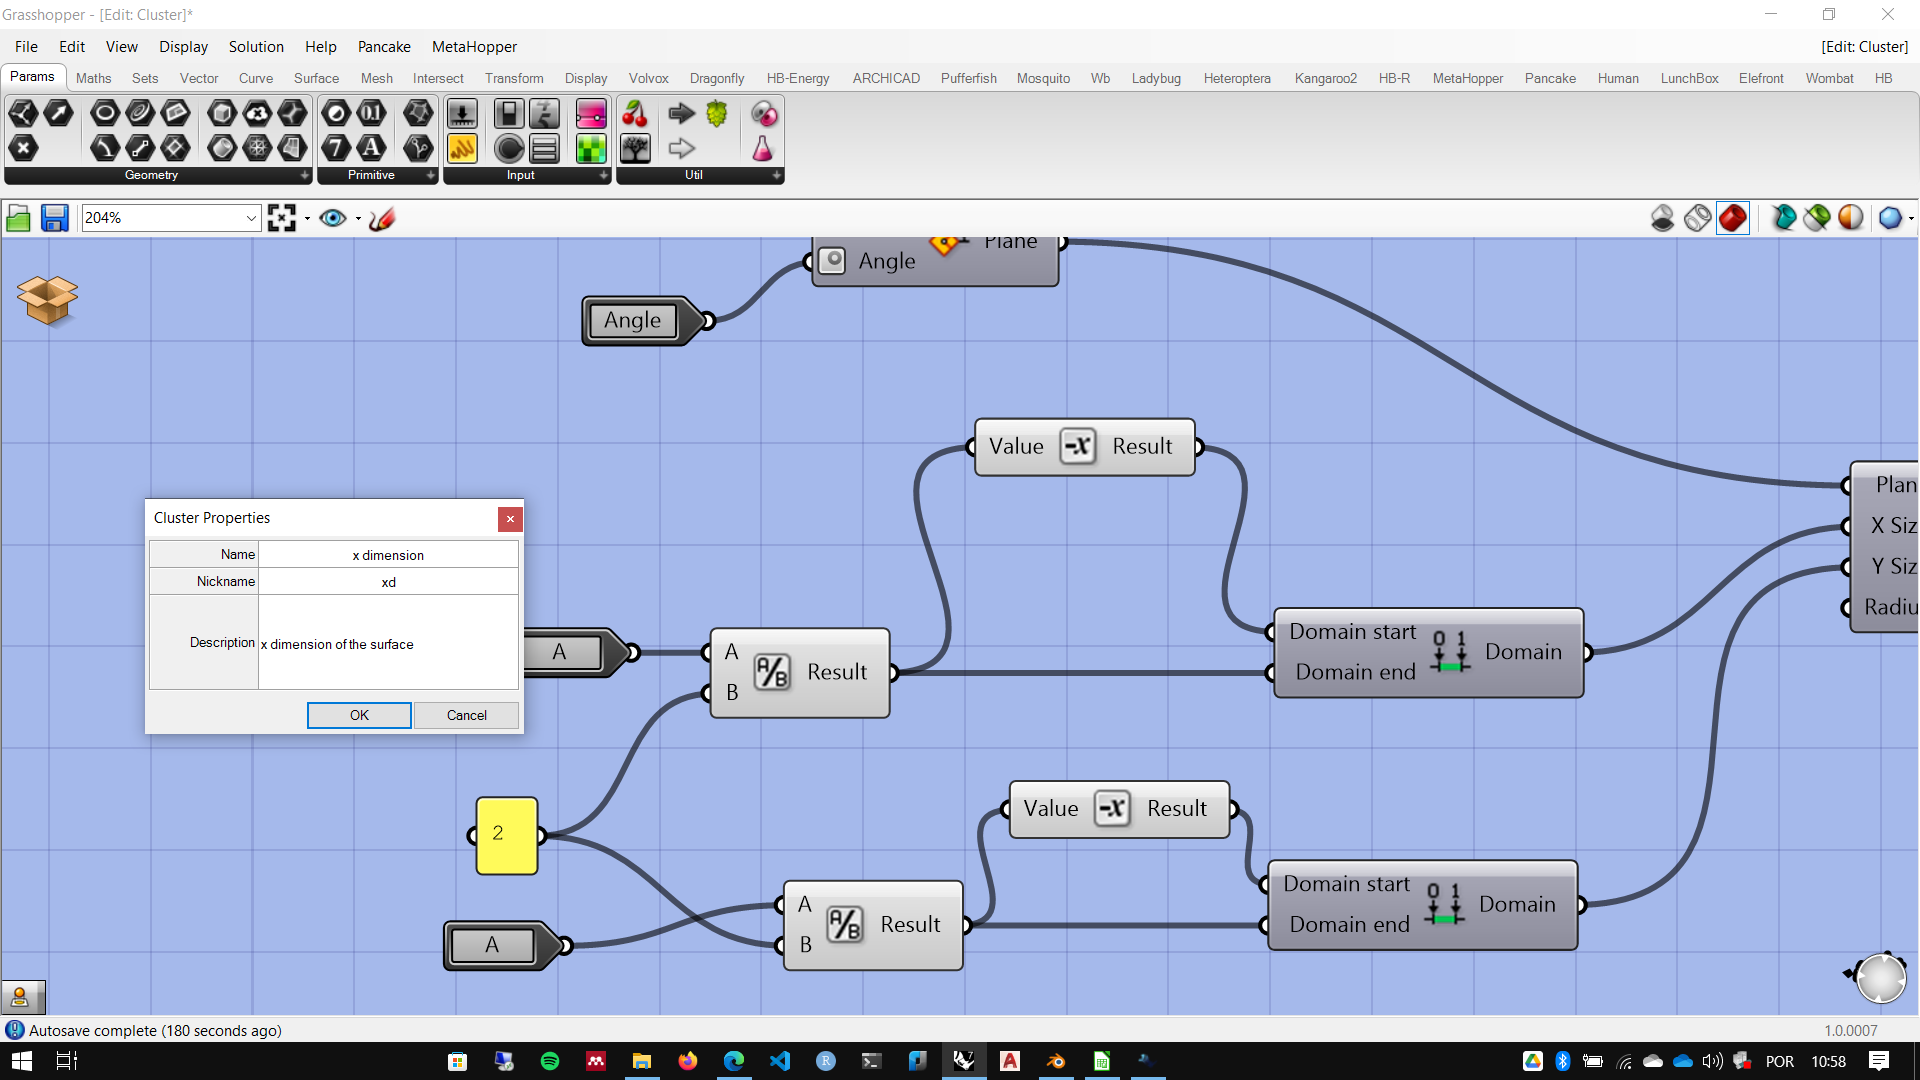The image size is (1920, 1080).
Task: Choose the tree Data Dam icon
Action: tap(635, 148)
